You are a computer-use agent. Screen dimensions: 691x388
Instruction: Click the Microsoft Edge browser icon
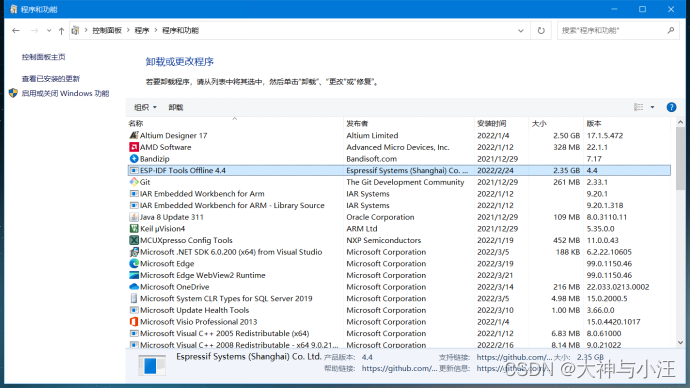point(134,263)
